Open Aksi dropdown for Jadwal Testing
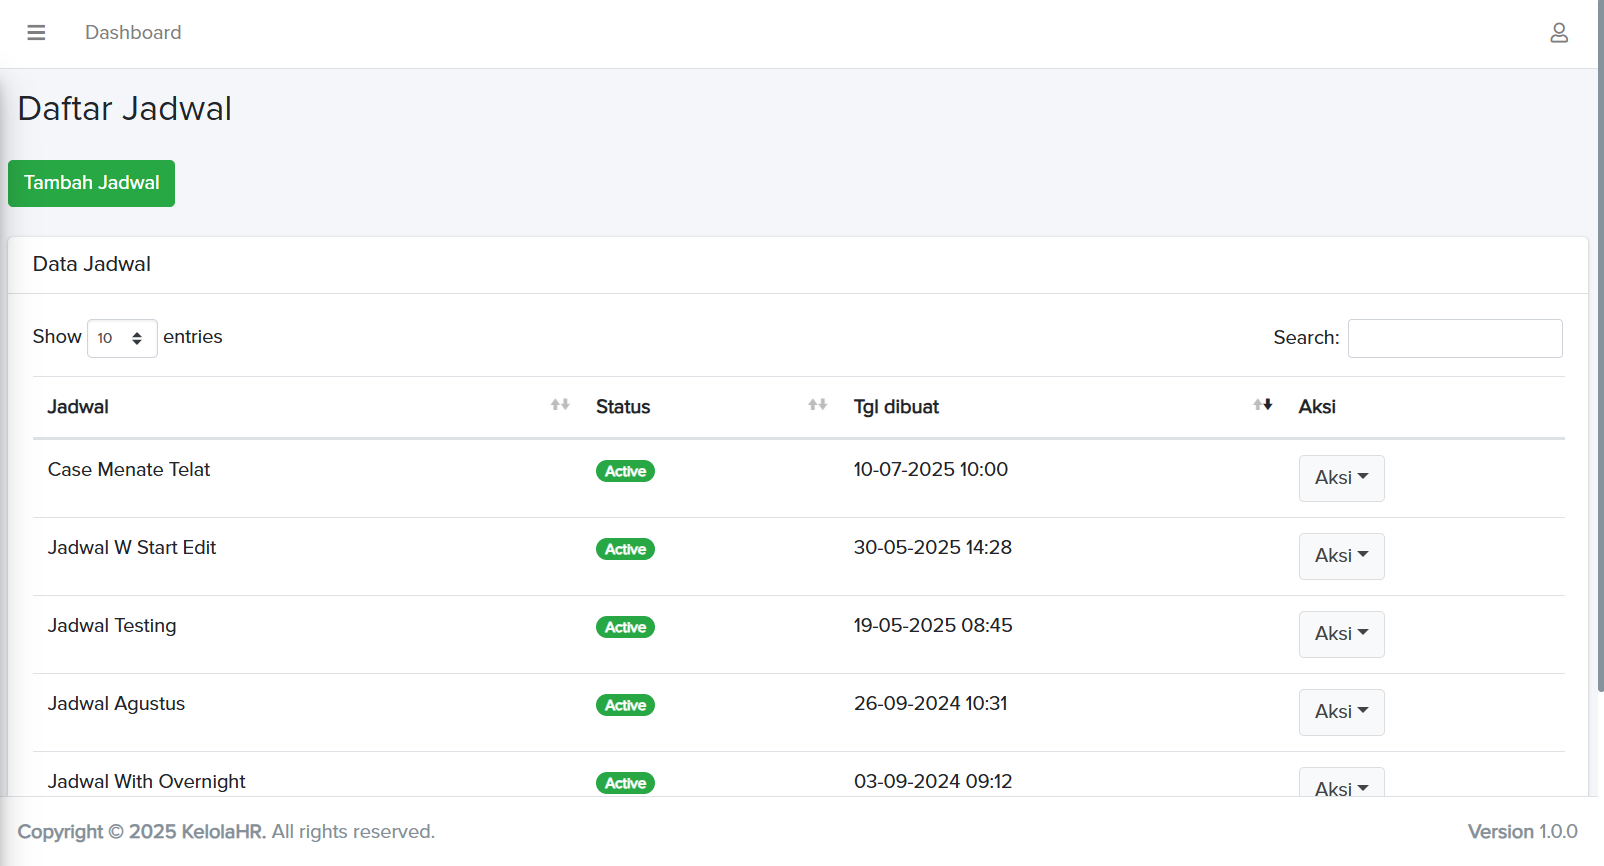 click(1341, 634)
